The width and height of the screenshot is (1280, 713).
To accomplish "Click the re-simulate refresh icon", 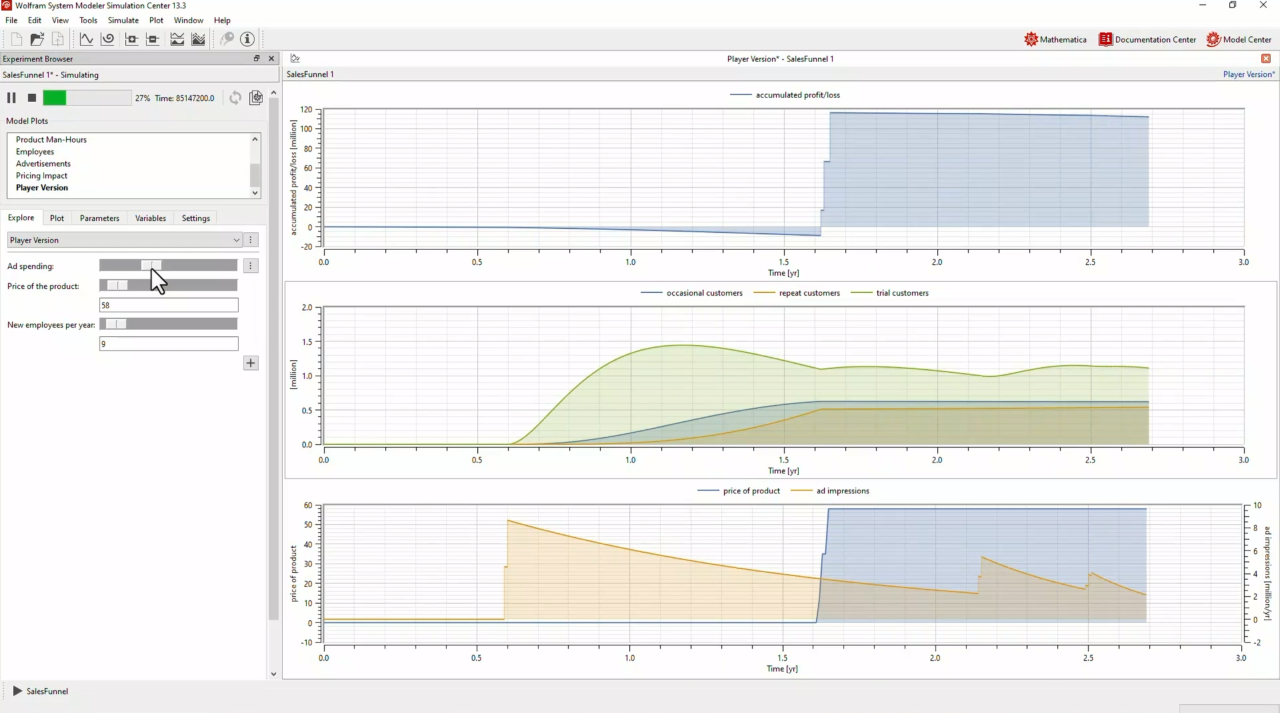I will (235, 98).
